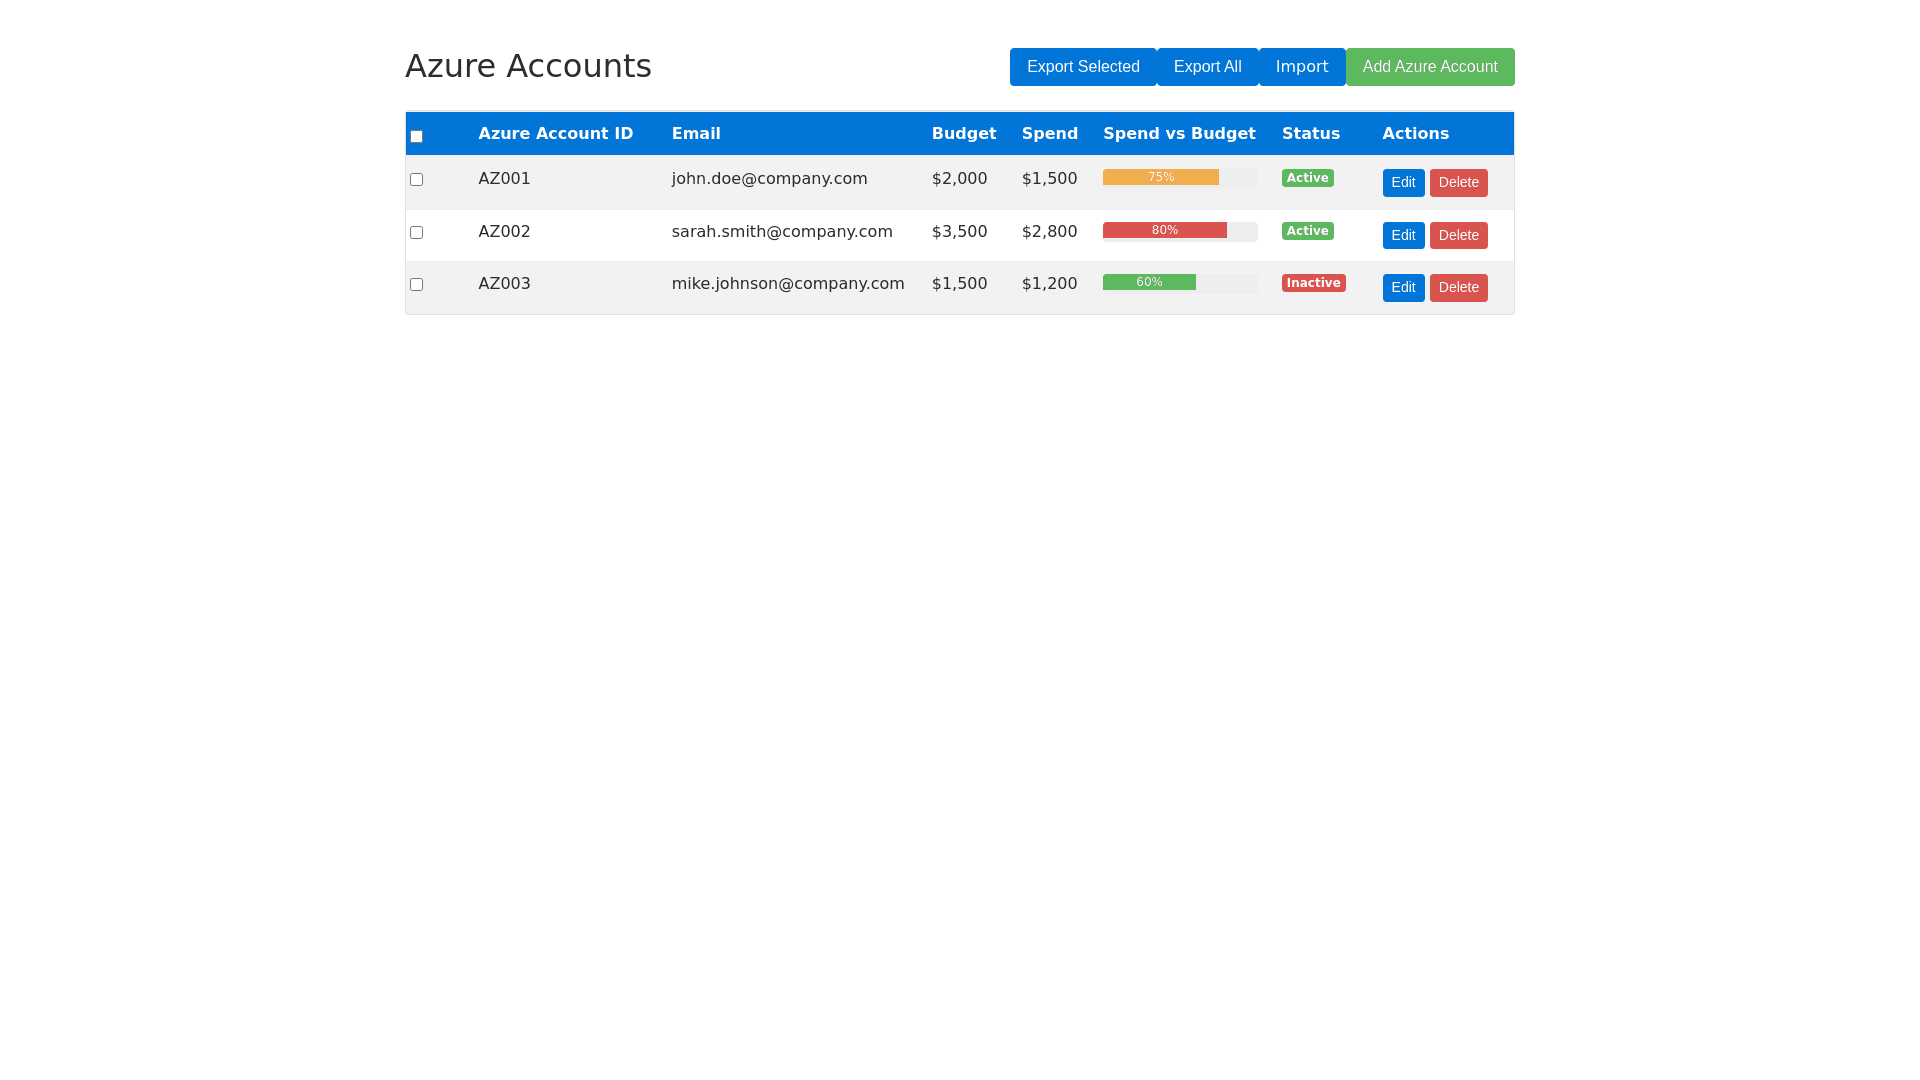The image size is (1920, 1080).
Task: Click the Export Selected button
Action: 1083,67
